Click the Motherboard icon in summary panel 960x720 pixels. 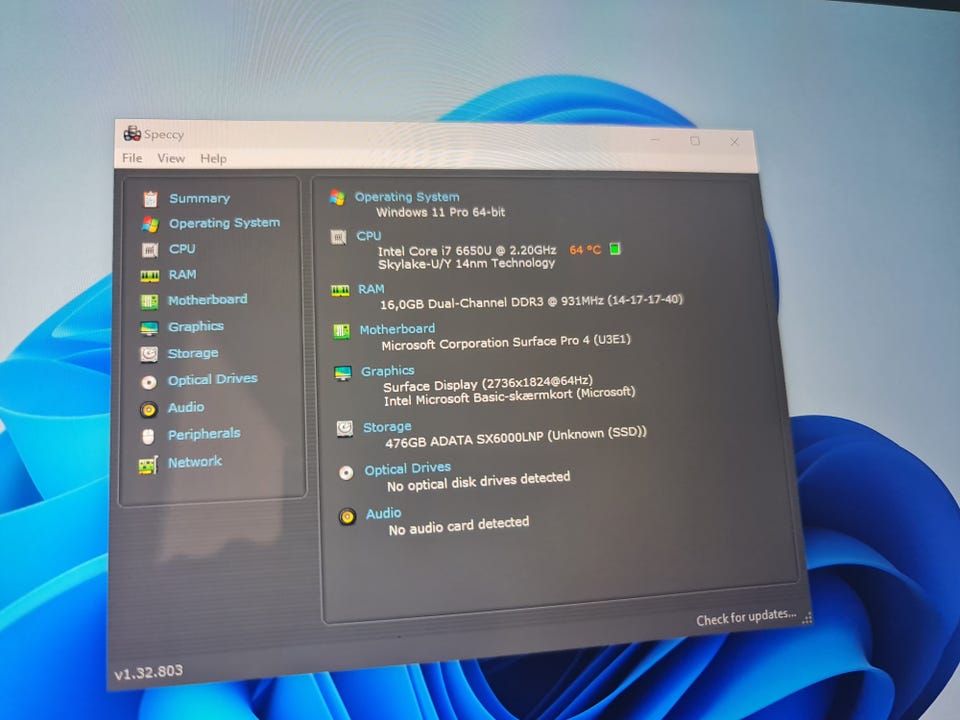click(342, 331)
